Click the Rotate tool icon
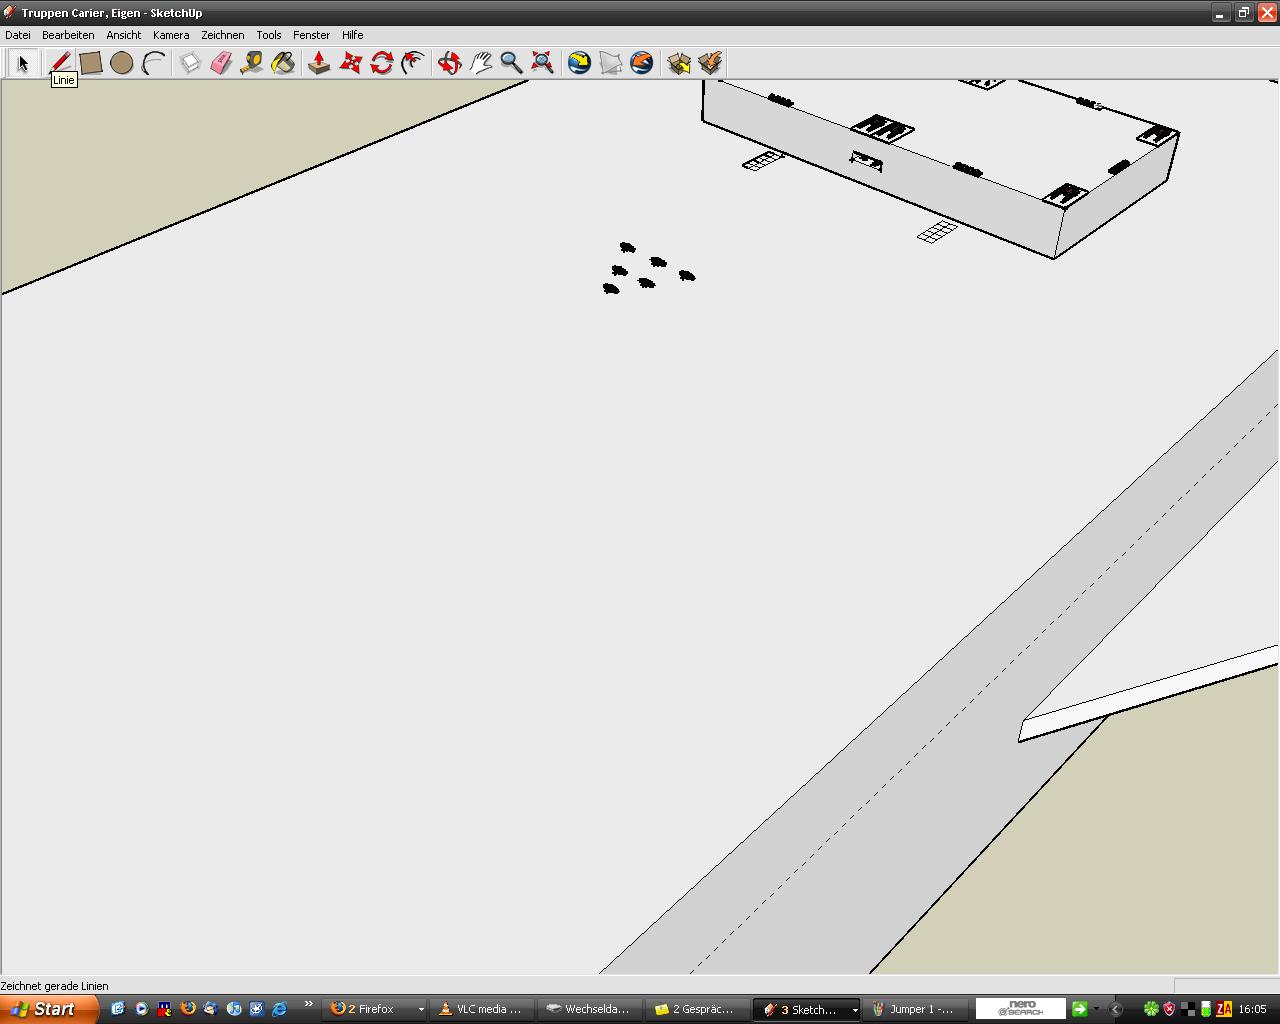The width and height of the screenshot is (1280, 1024). point(382,63)
